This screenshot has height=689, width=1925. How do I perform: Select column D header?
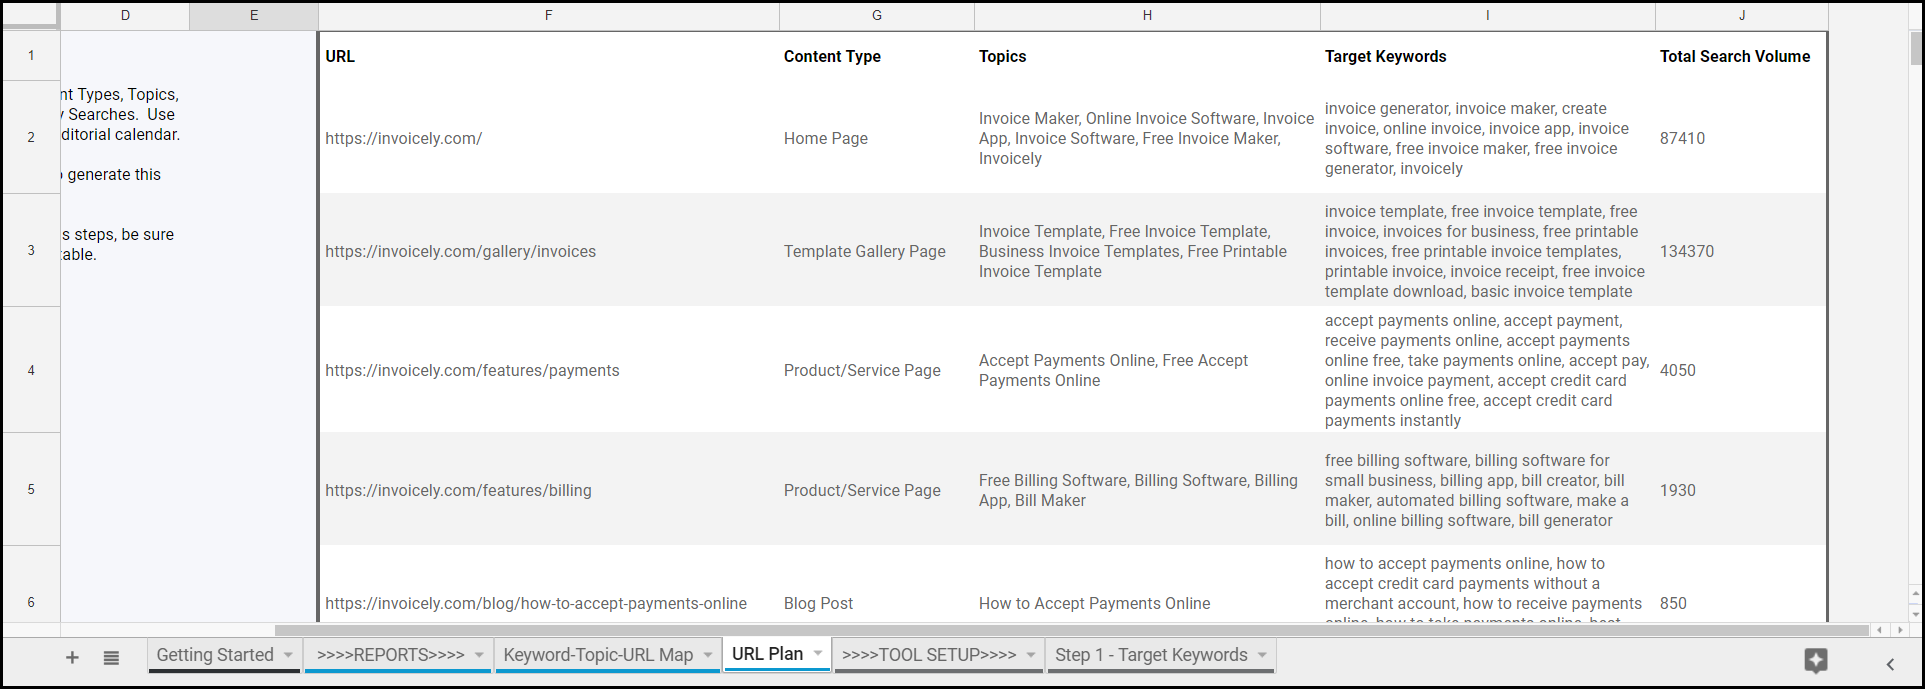click(x=125, y=15)
